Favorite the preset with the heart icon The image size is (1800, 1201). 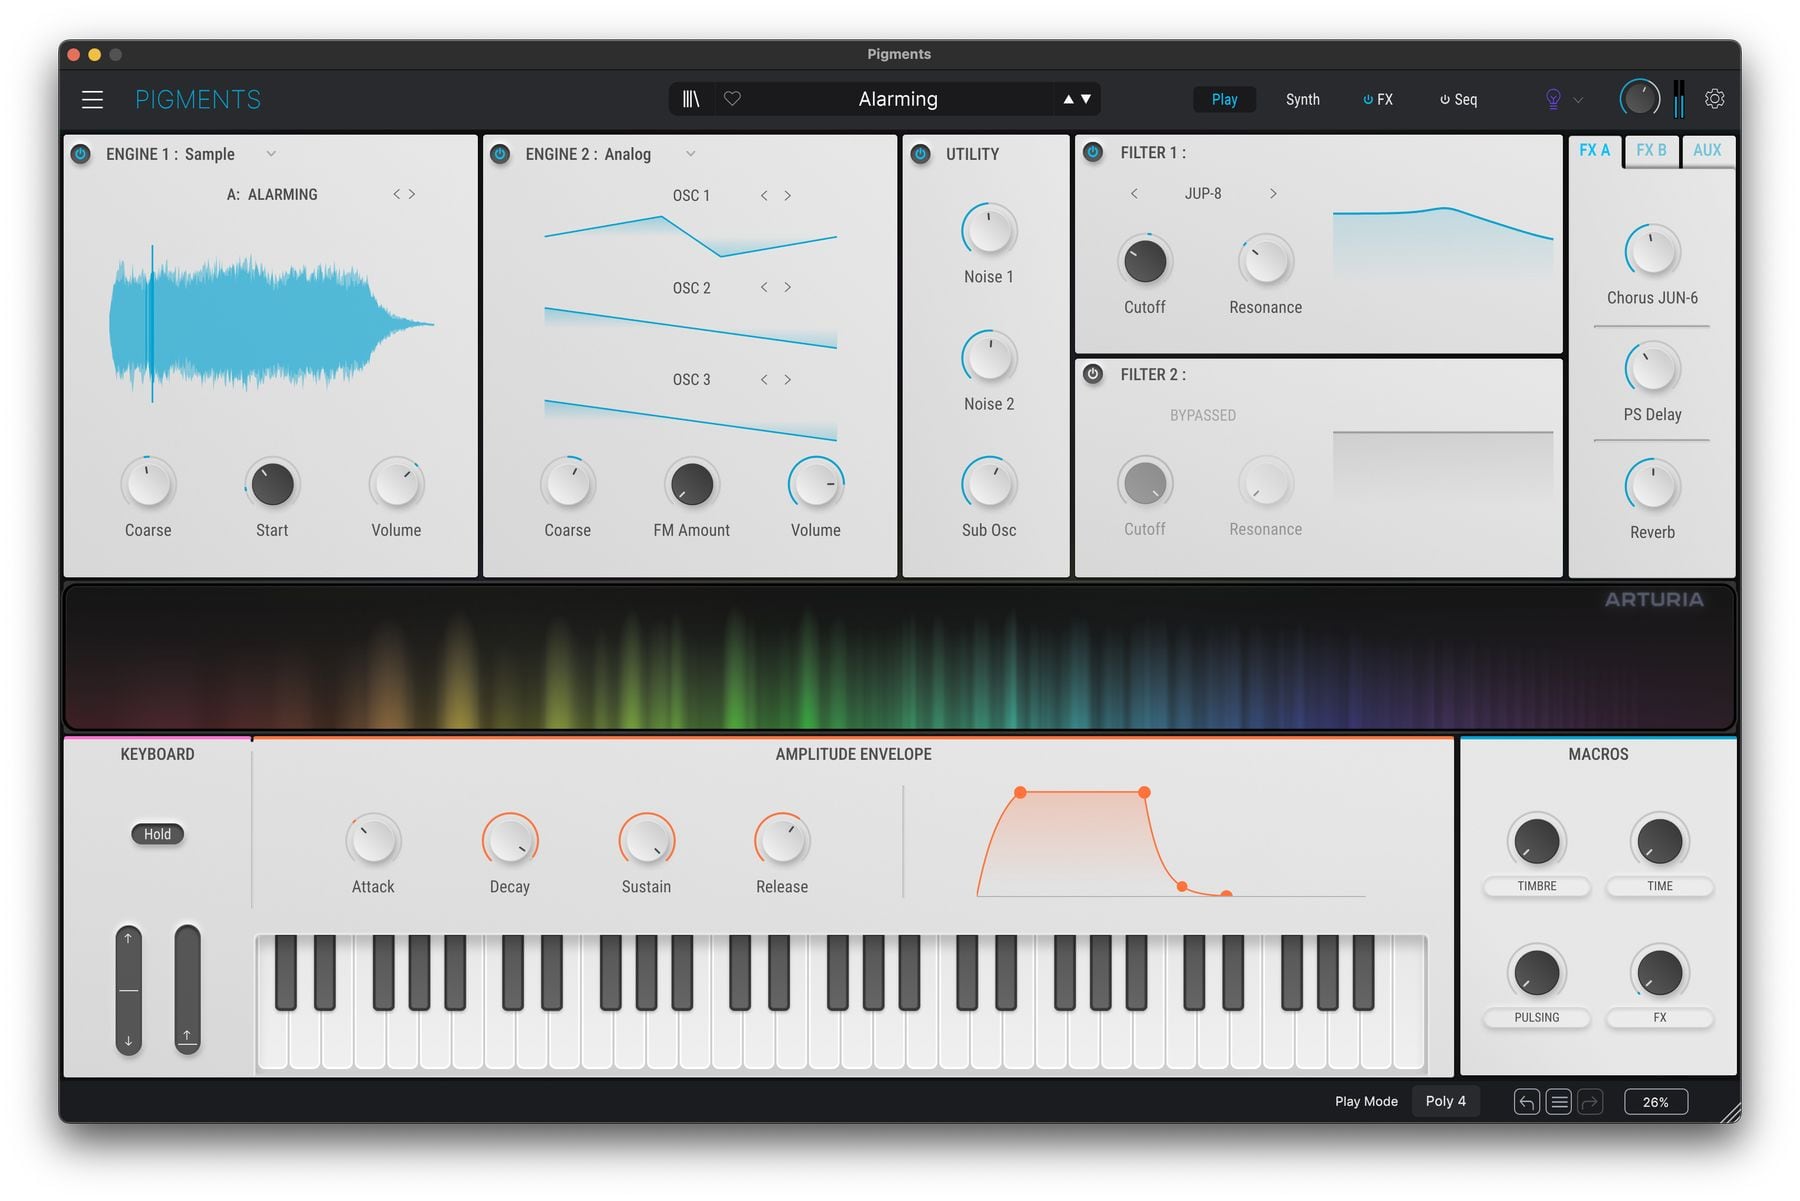[x=732, y=99]
